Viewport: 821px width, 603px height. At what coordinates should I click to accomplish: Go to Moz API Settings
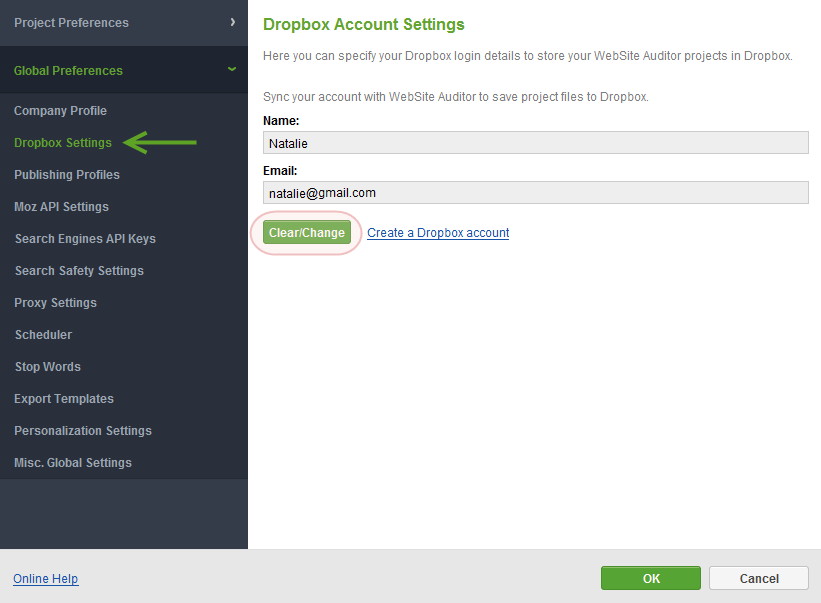(x=61, y=207)
